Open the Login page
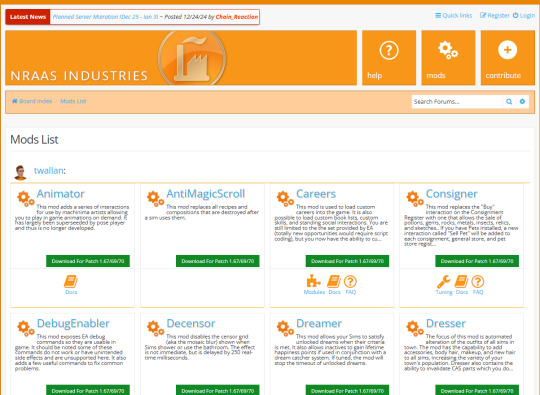540x395 pixels. tap(524, 15)
